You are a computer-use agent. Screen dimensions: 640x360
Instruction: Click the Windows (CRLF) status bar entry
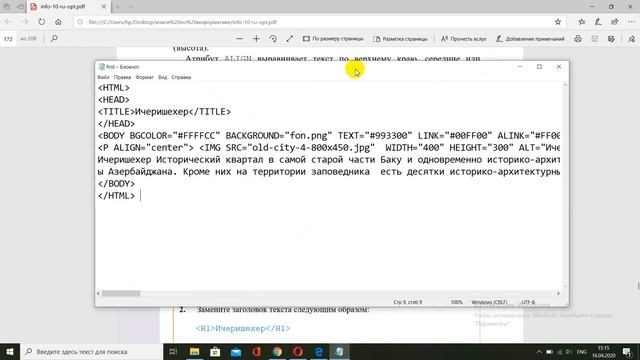(x=489, y=302)
